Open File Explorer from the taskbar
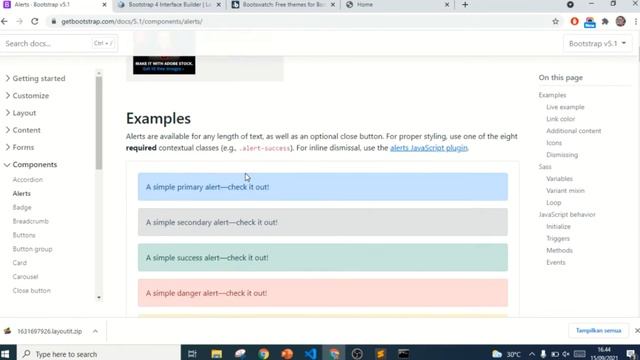The width and height of the screenshot is (640, 360). click(x=216, y=354)
